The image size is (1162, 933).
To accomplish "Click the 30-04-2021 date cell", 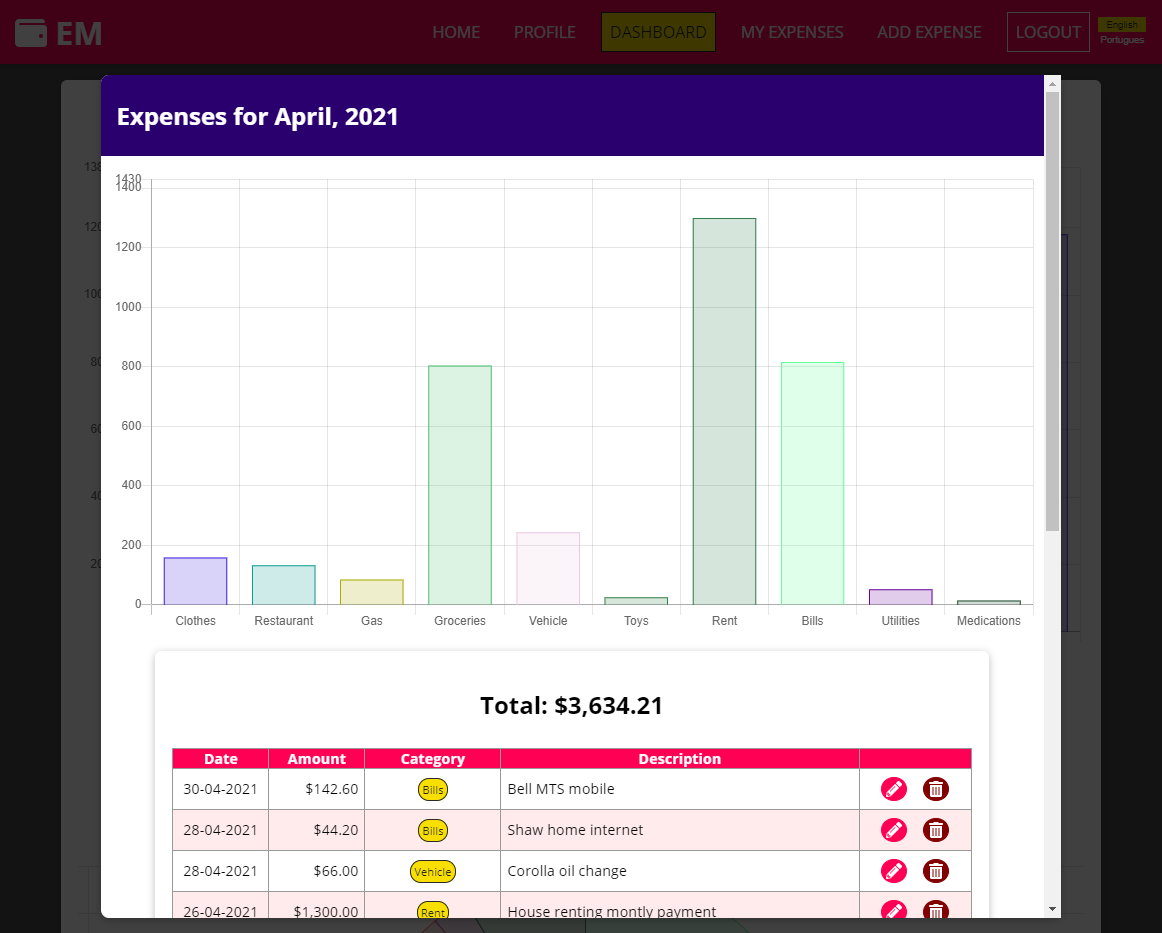I will click(x=221, y=789).
